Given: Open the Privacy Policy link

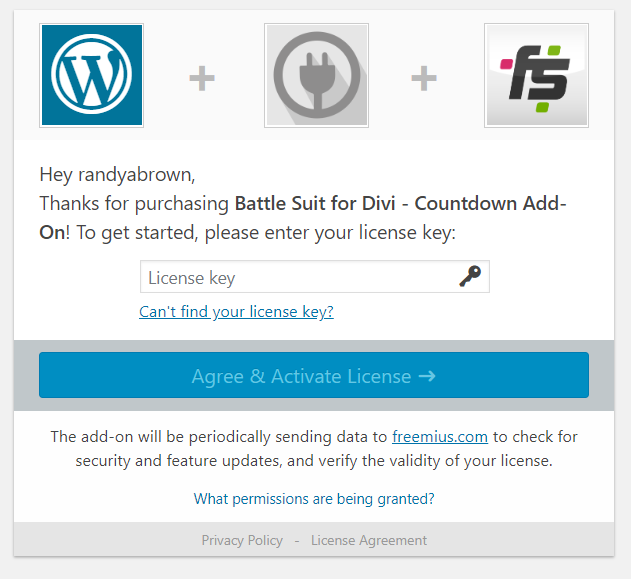Looking at the screenshot, I should click(242, 540).
